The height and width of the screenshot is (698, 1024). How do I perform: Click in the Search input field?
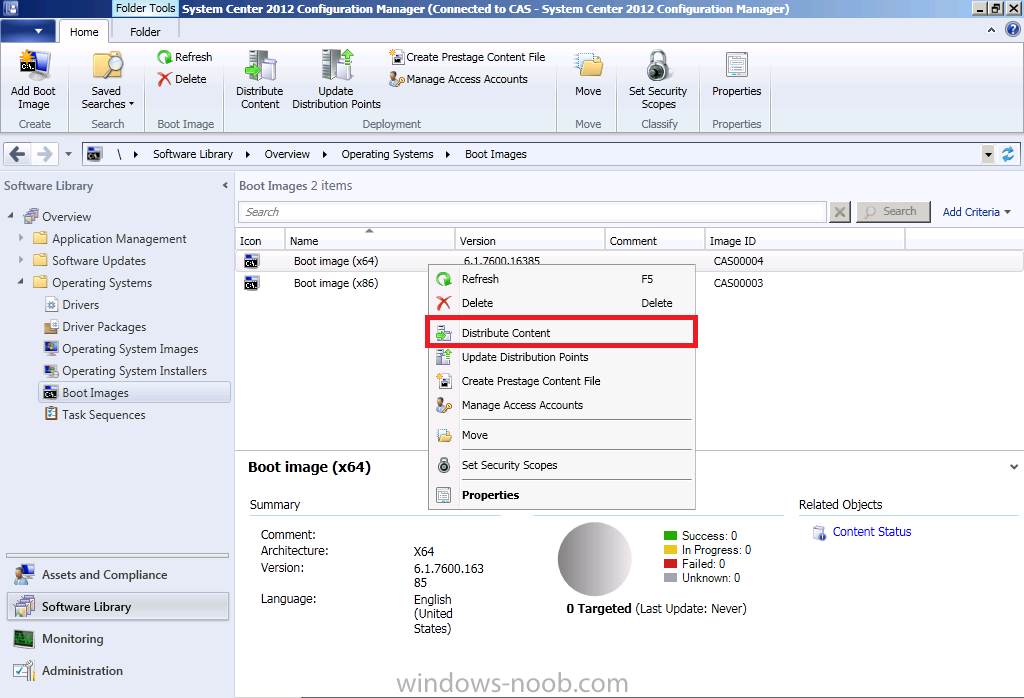[x=532, y=212]
